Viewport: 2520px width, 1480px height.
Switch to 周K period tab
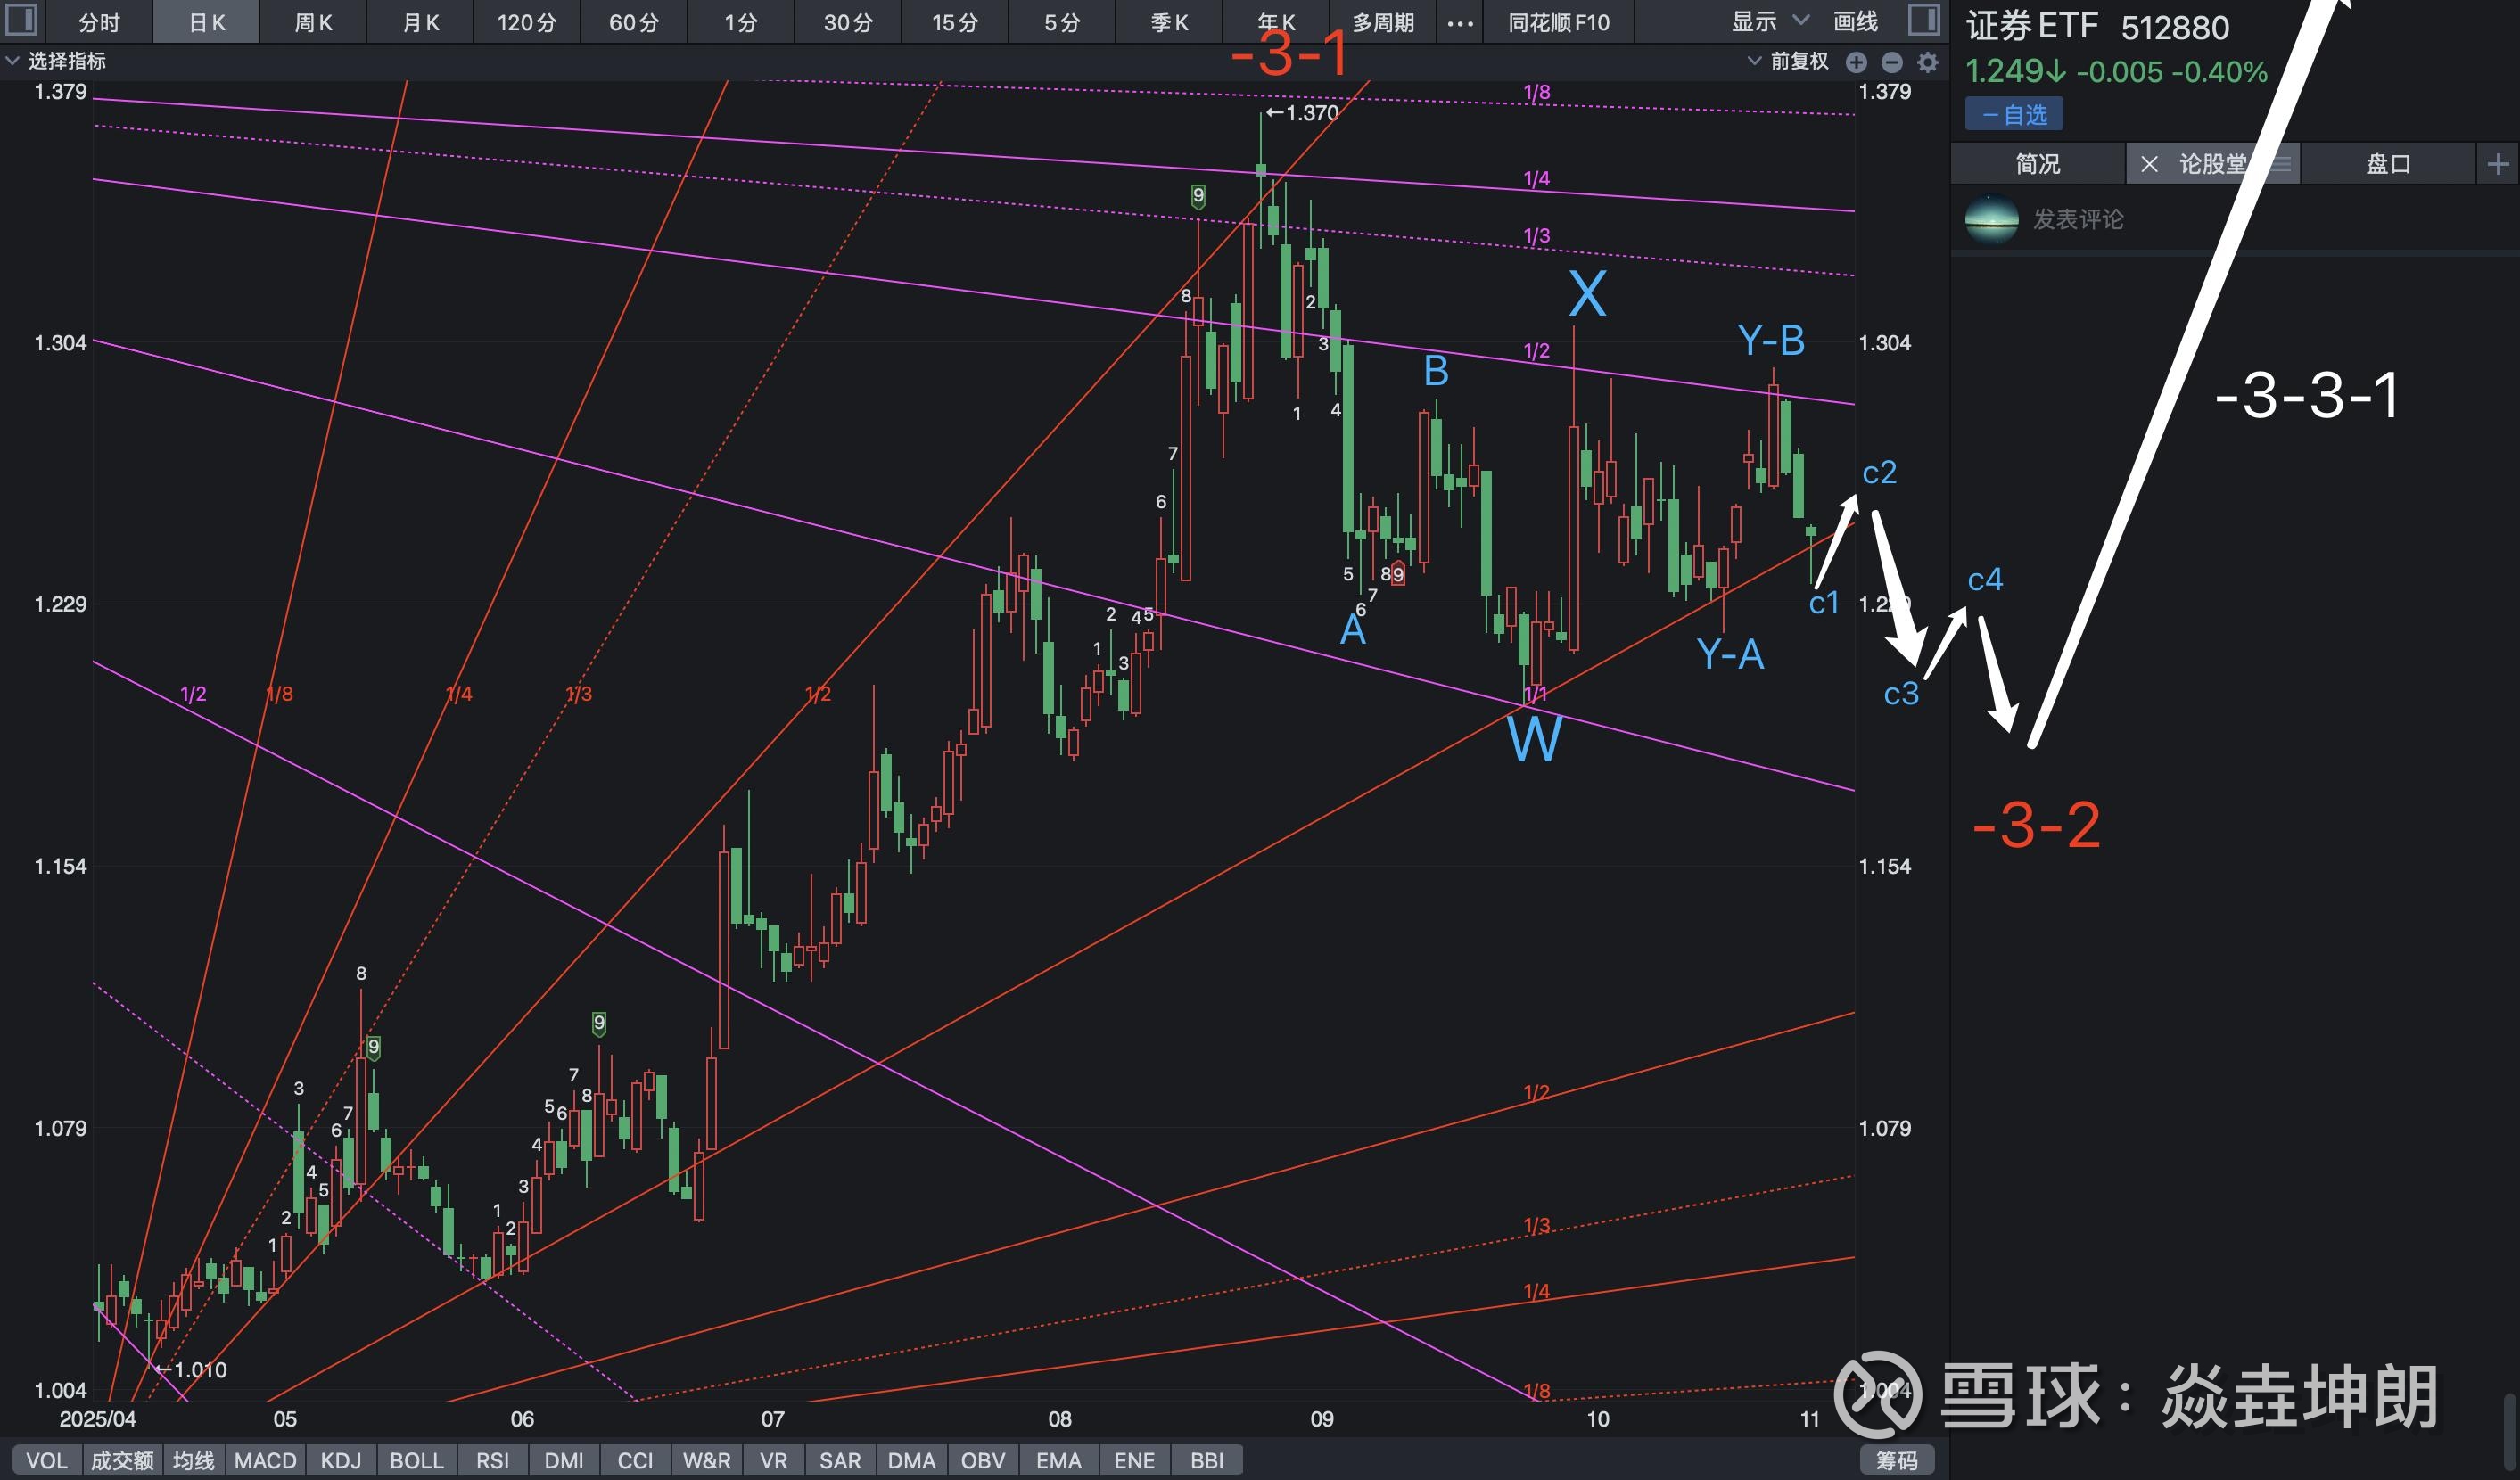pyautogui.click(x=313, y=22)
